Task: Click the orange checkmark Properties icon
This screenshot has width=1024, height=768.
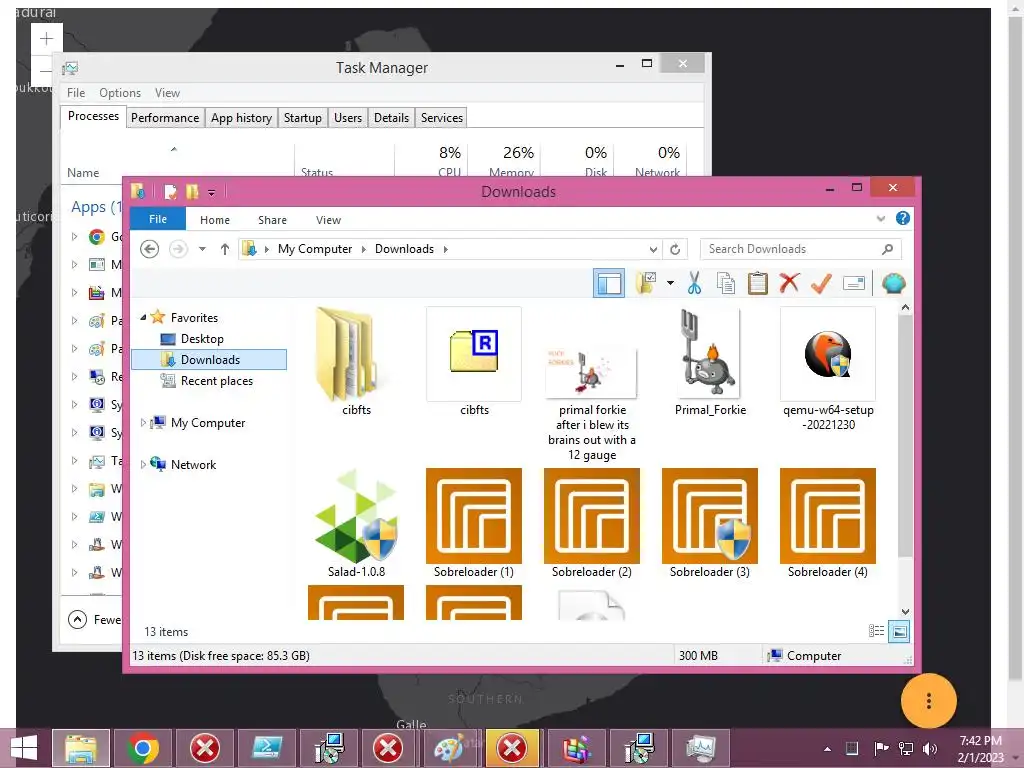Action: coord(821,283)
